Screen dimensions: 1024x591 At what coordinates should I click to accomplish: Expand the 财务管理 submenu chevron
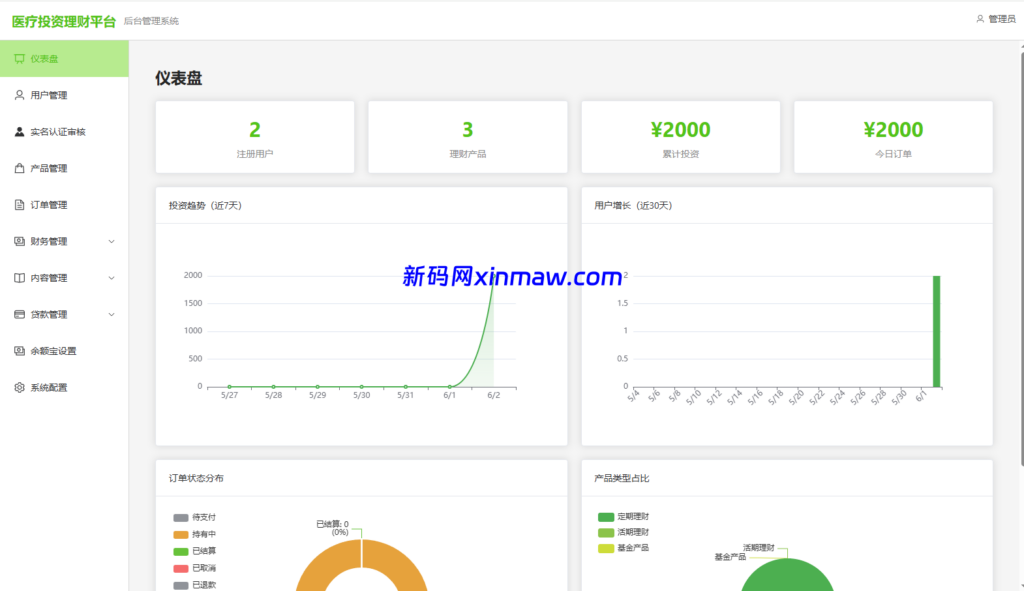[112, 242]
